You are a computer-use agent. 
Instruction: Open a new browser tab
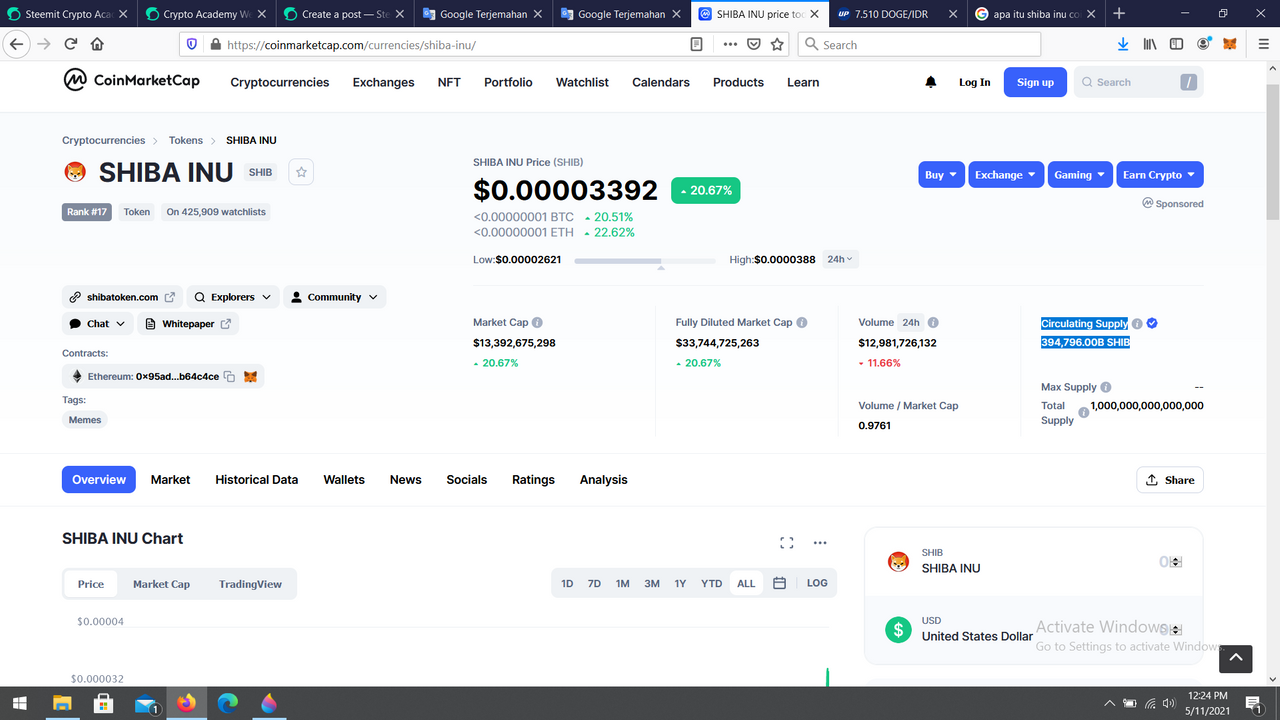click(1118, 14)
